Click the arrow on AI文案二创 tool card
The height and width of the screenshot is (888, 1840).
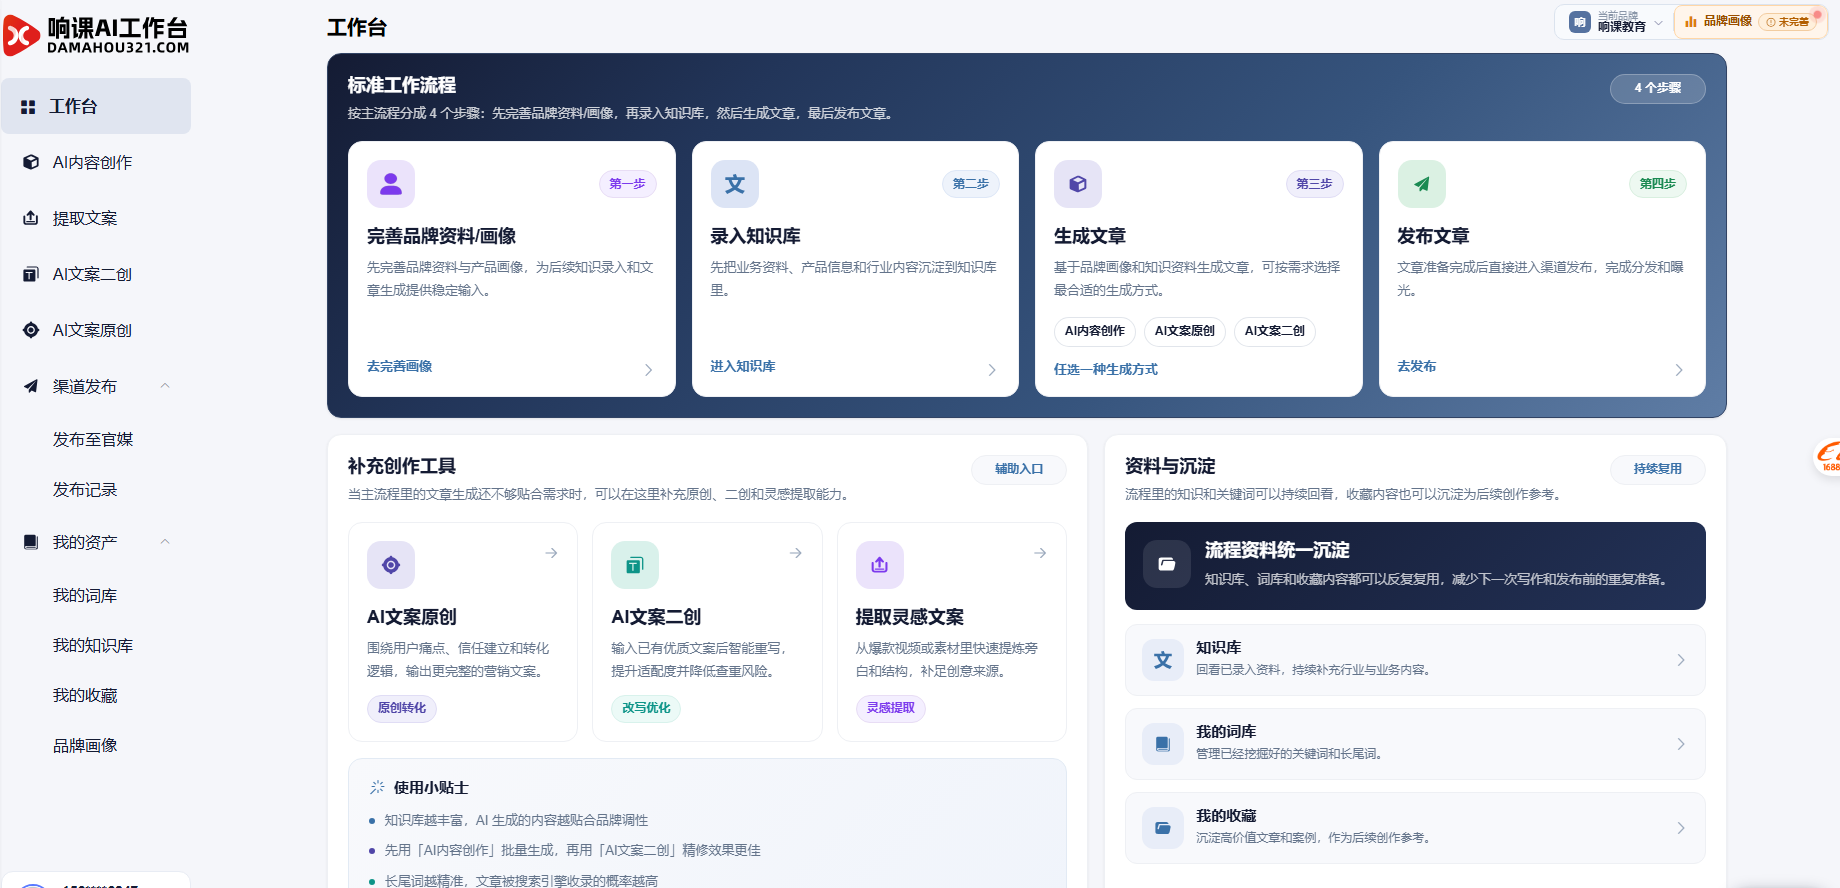pos(796,553)
